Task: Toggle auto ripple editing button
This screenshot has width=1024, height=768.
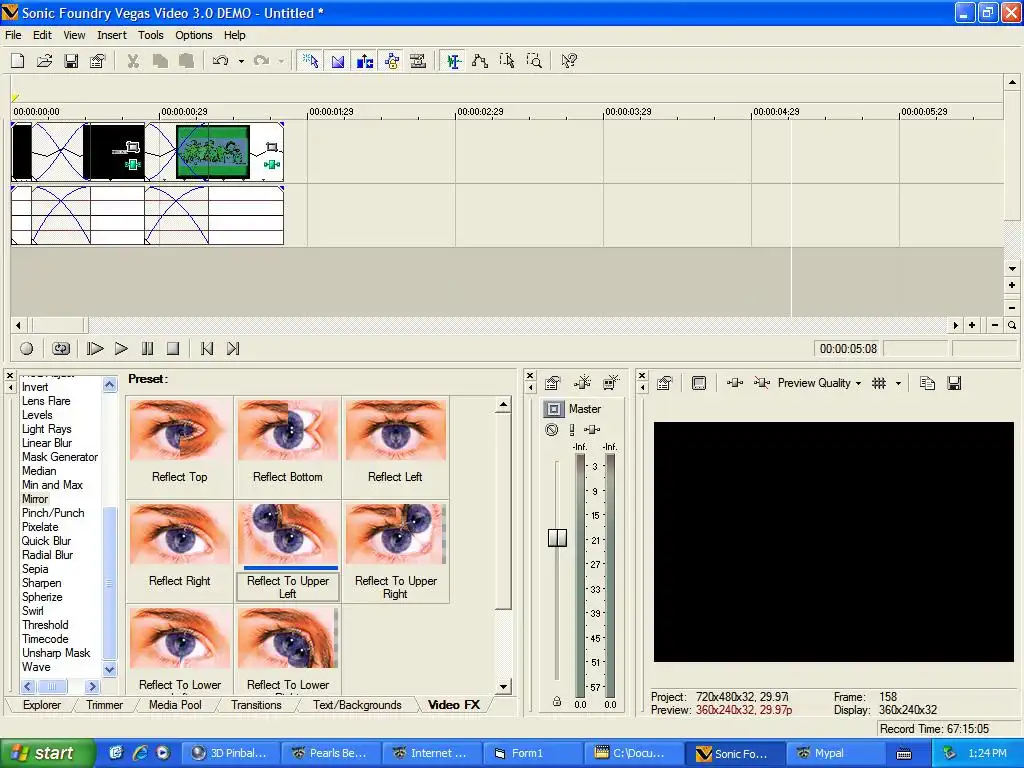Action: pyautogui.click(x=364, y=61)
